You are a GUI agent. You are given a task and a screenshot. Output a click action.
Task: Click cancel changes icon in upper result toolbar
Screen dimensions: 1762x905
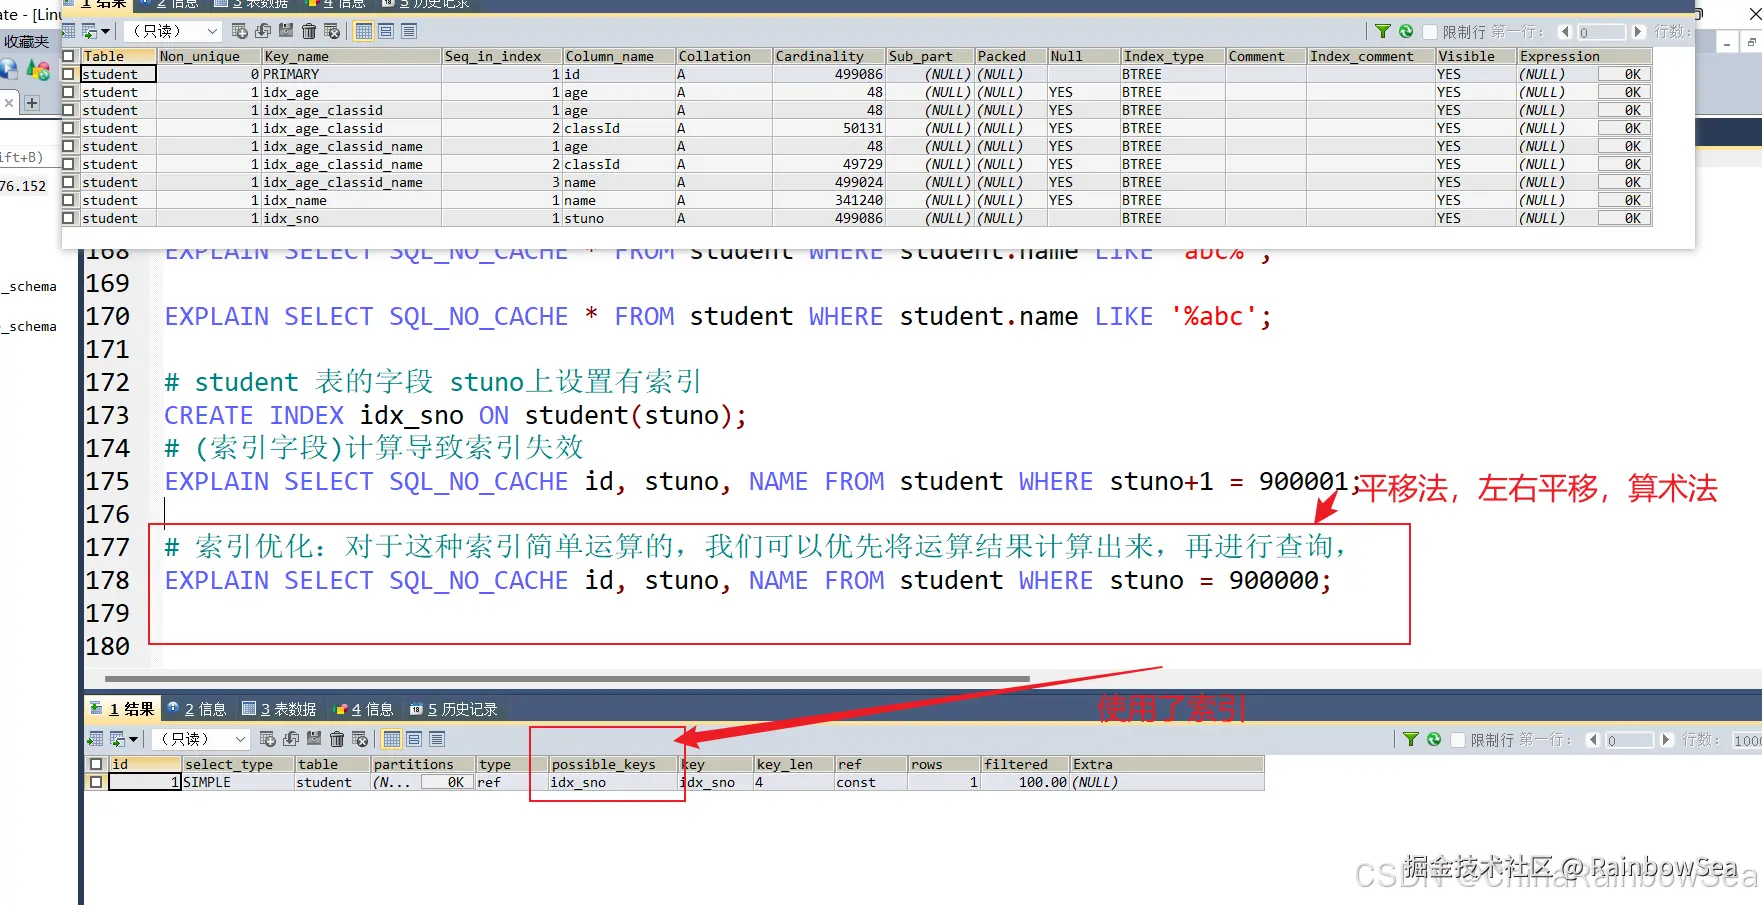pos(332,31)
